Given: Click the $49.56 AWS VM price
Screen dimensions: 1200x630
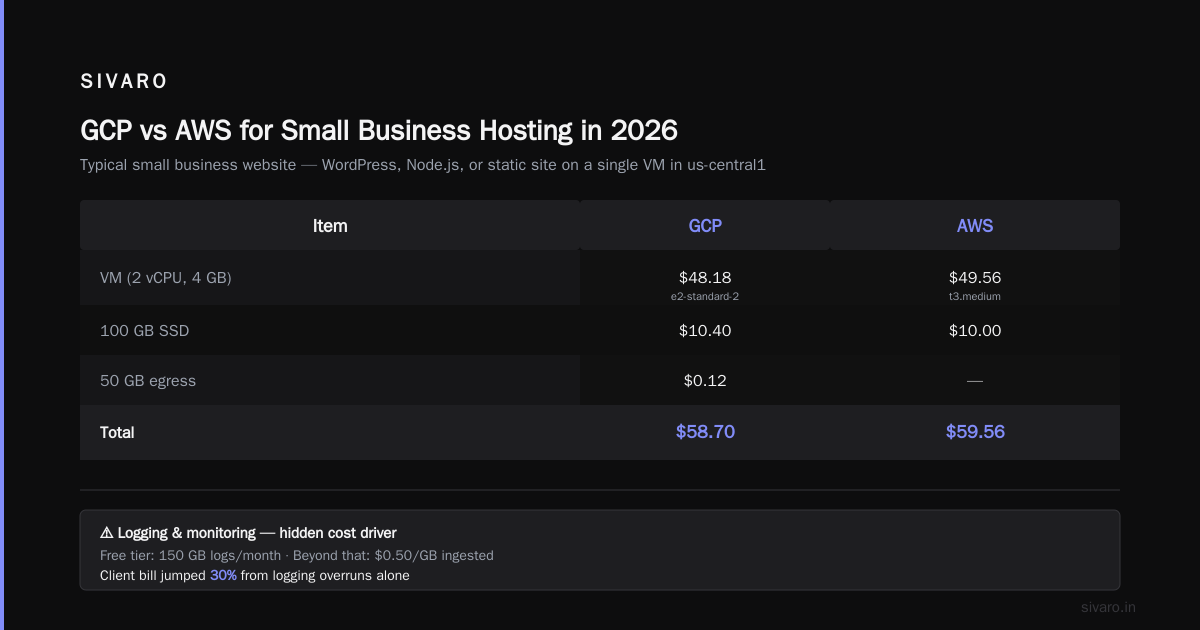Looking at the screenshot, I should click(x=975, y=277).
